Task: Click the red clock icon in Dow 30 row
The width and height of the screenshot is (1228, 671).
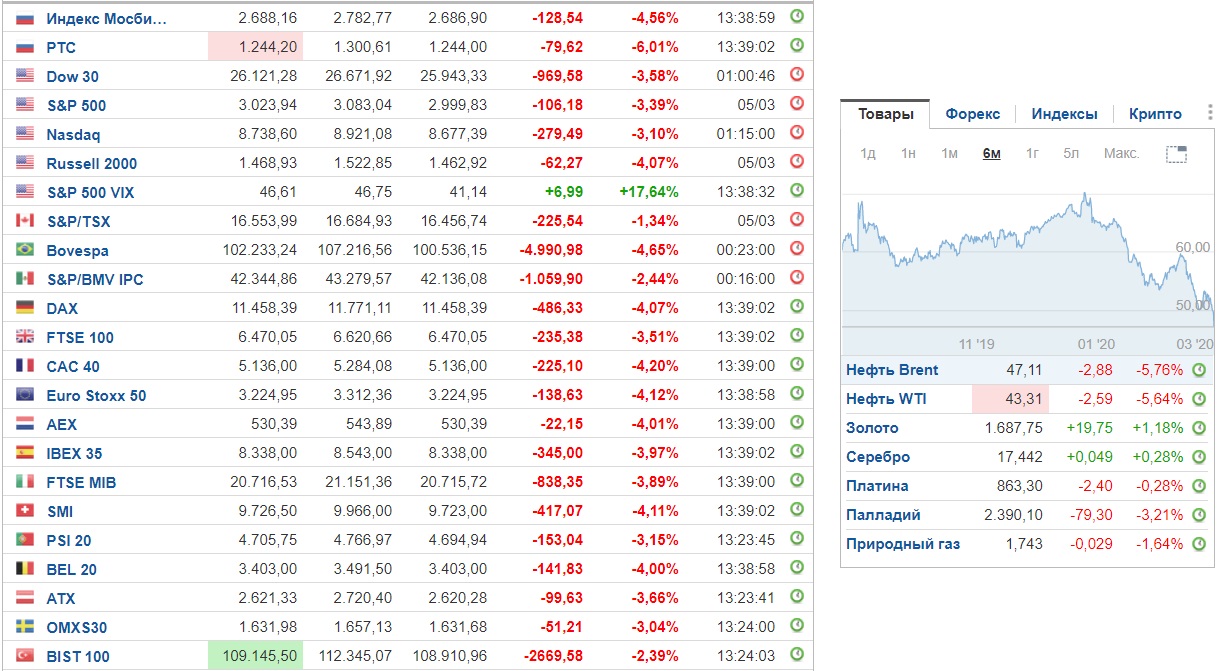Action: pos(797,75)
